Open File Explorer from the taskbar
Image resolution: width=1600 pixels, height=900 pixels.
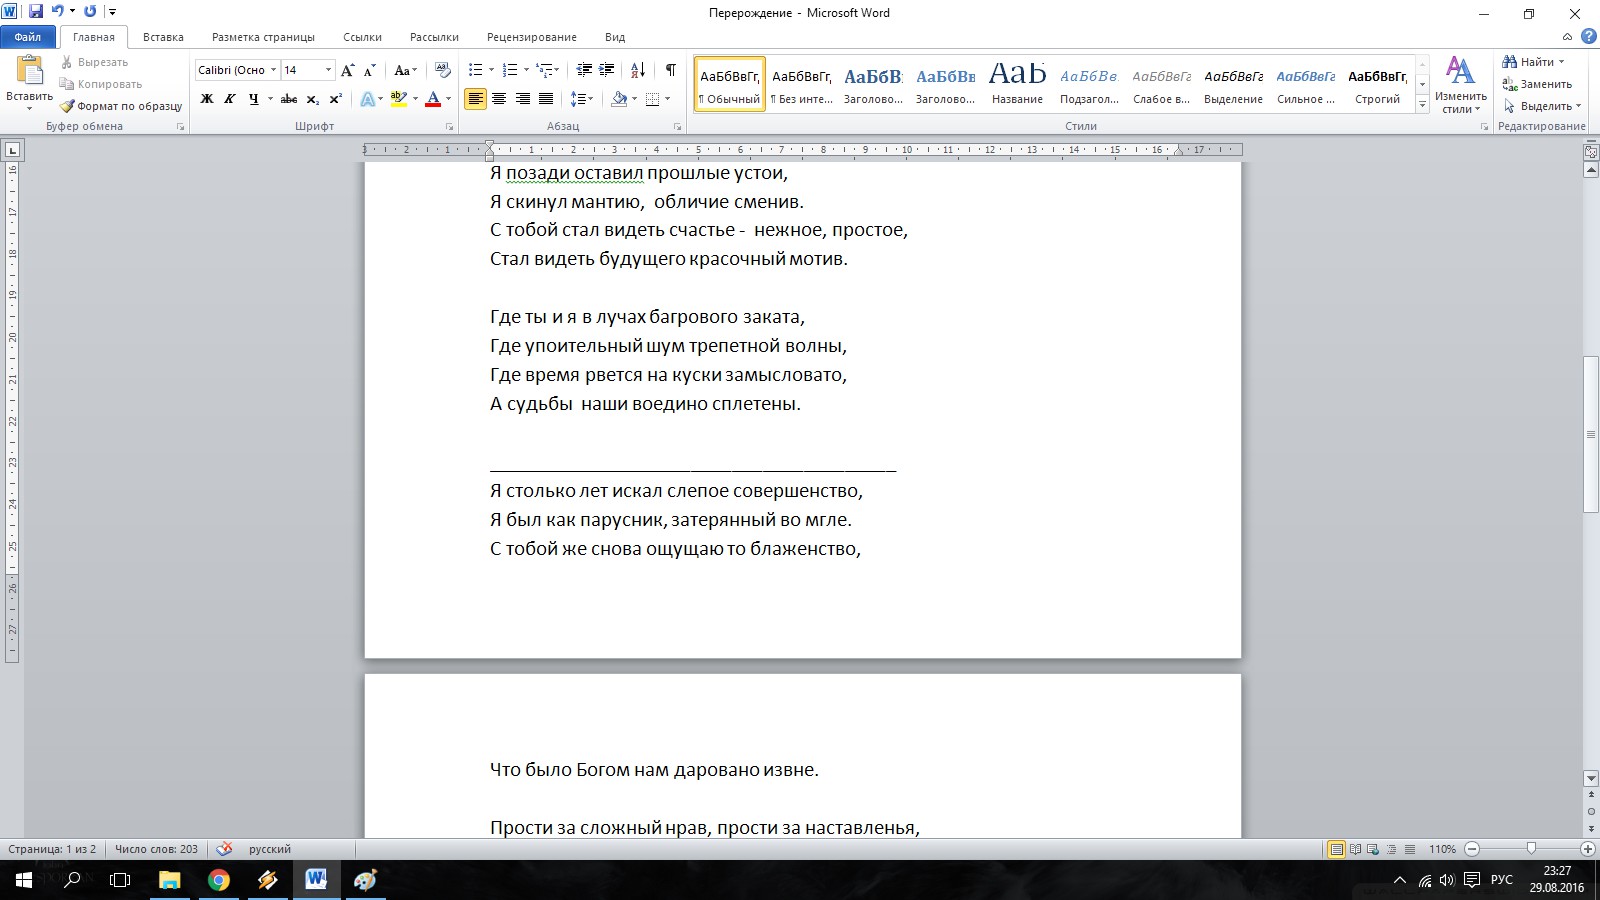(170, 880)
